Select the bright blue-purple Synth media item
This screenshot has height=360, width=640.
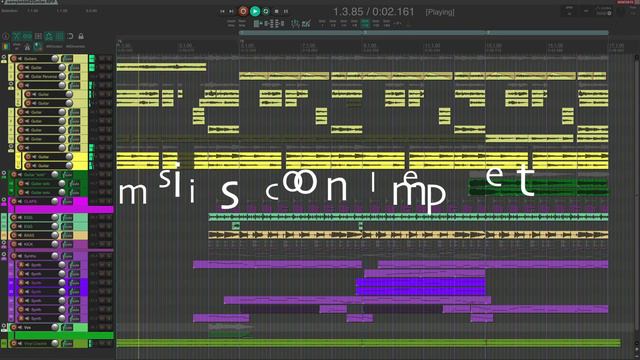421,287
